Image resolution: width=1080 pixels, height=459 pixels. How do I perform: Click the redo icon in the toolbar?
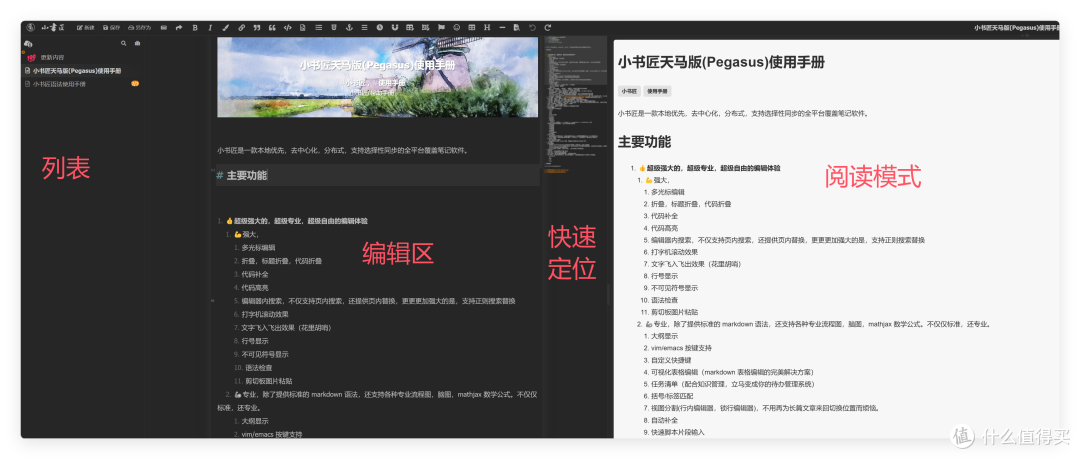(548, 28)
